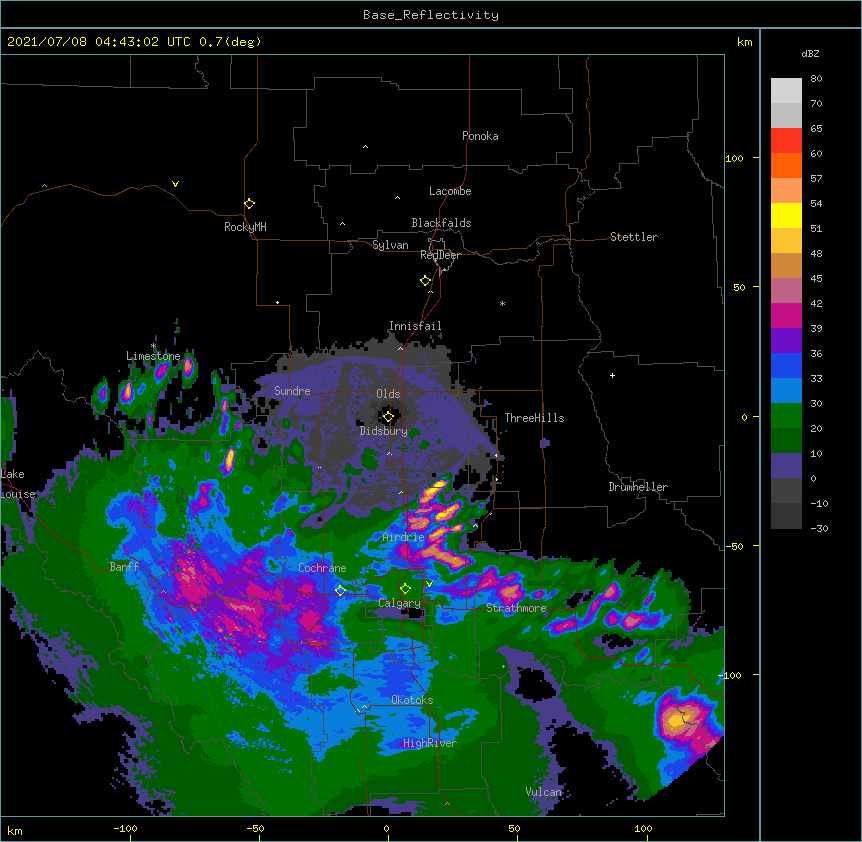862x842 pixels.
Task: Select the yellow radar site marker at Olds
Action: point(388,417)
